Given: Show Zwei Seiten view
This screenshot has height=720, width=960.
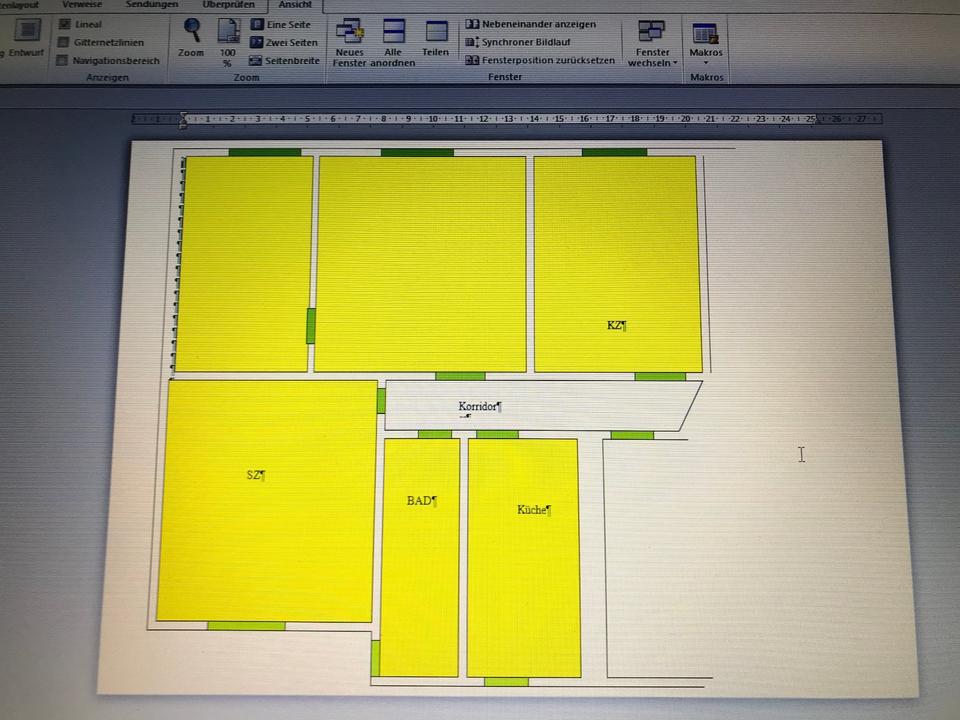Looking at the screenshot, I should pos(284,42).
